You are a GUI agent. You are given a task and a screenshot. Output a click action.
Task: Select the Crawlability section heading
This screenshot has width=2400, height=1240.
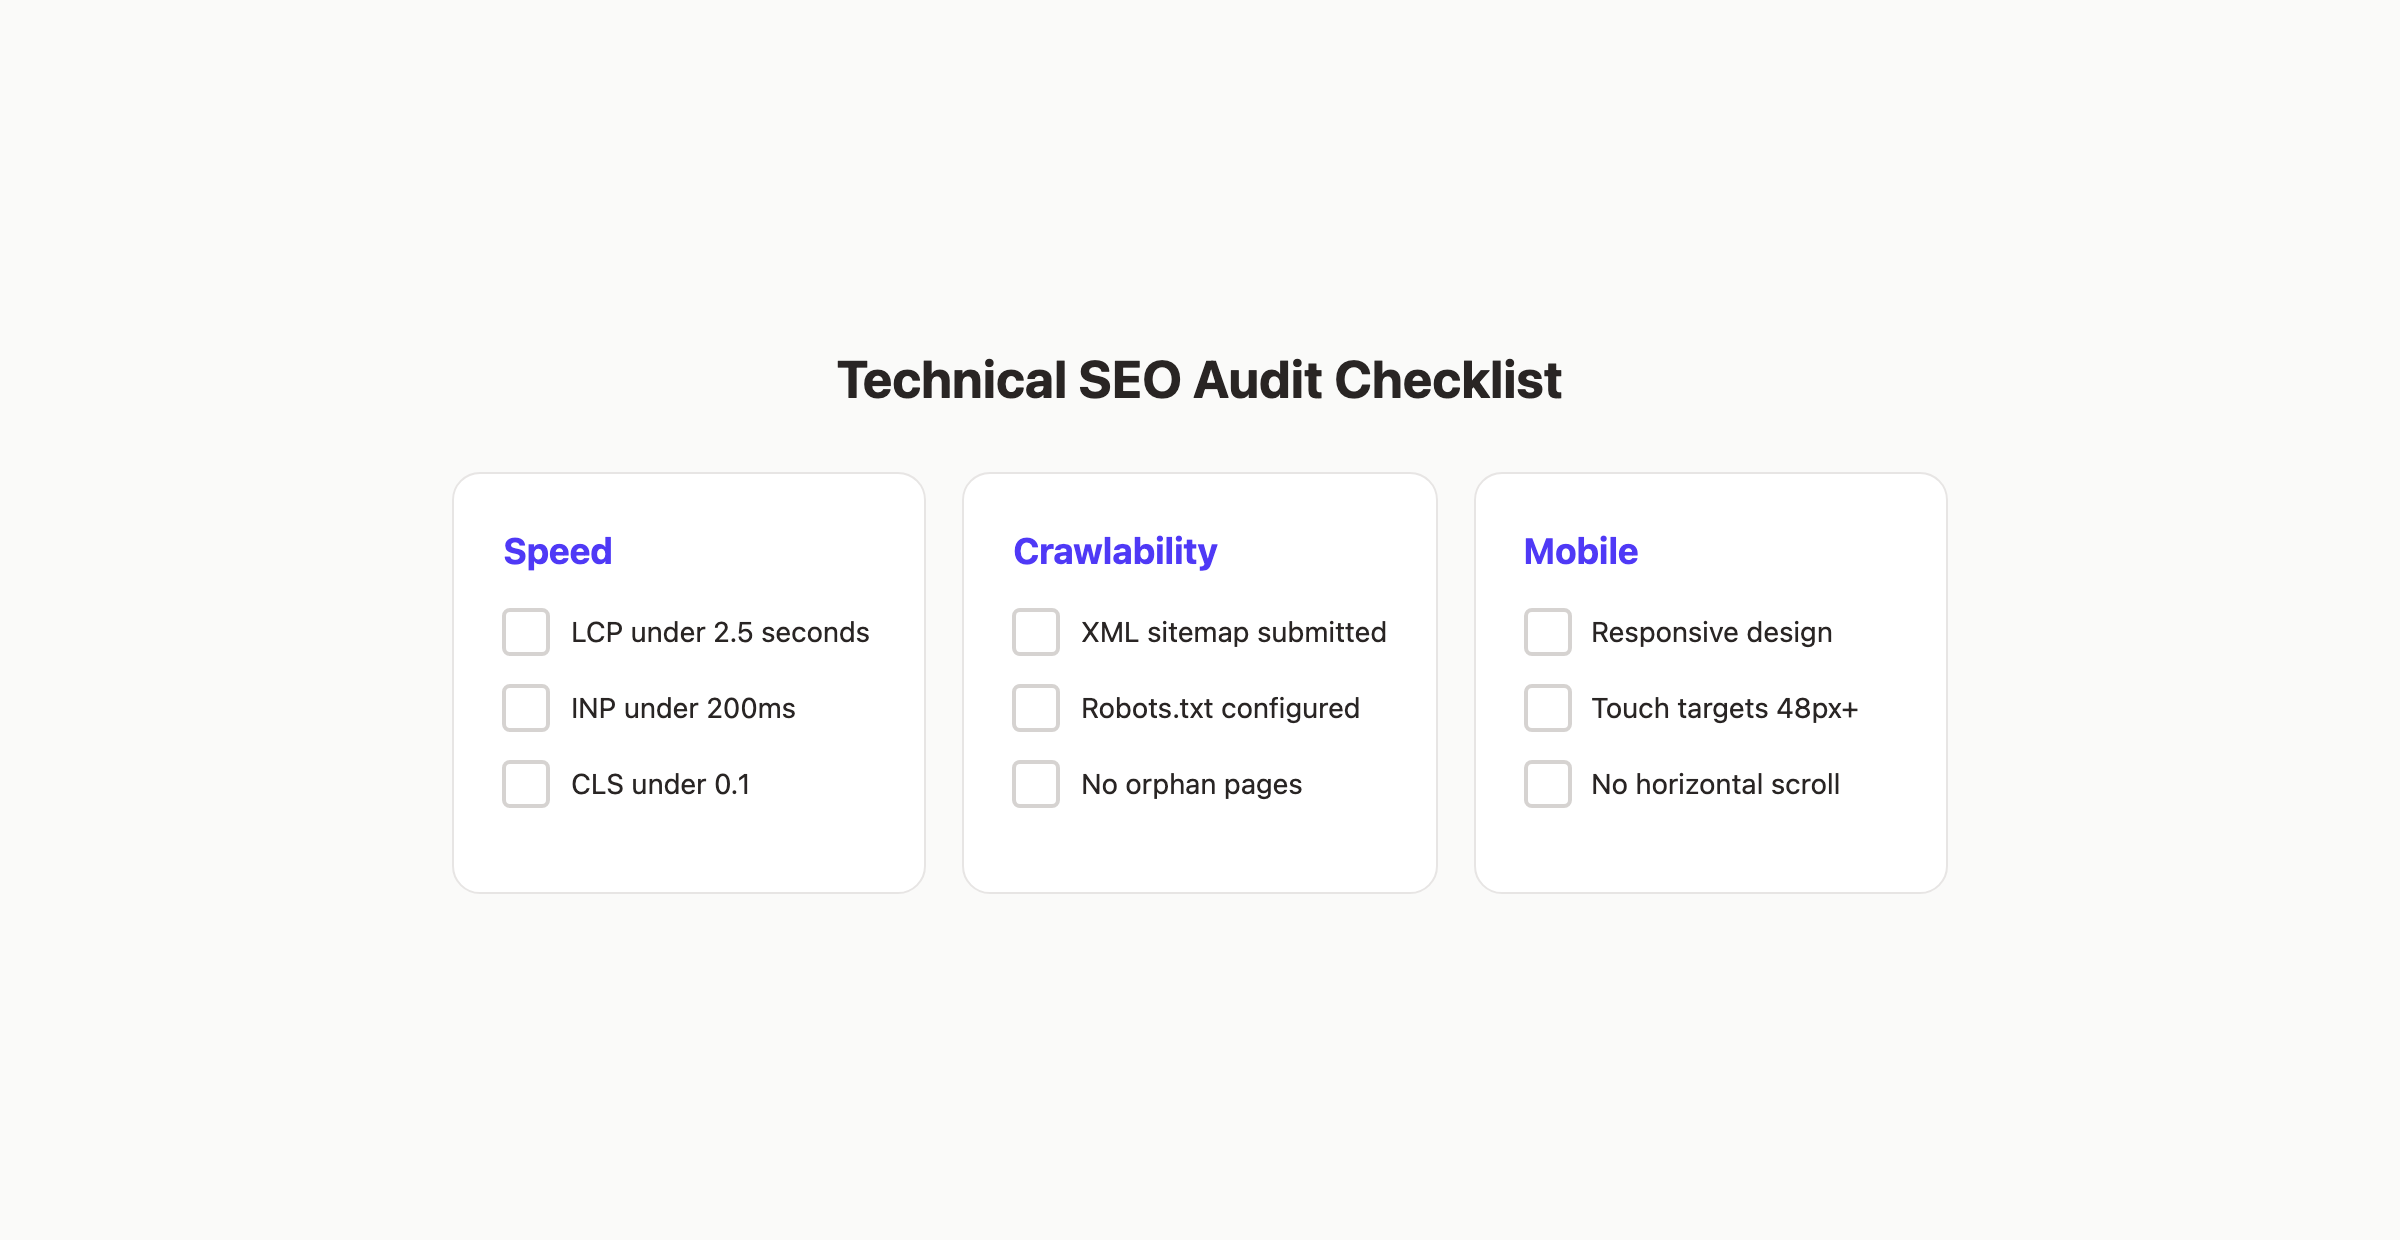tap(1115, 551)
